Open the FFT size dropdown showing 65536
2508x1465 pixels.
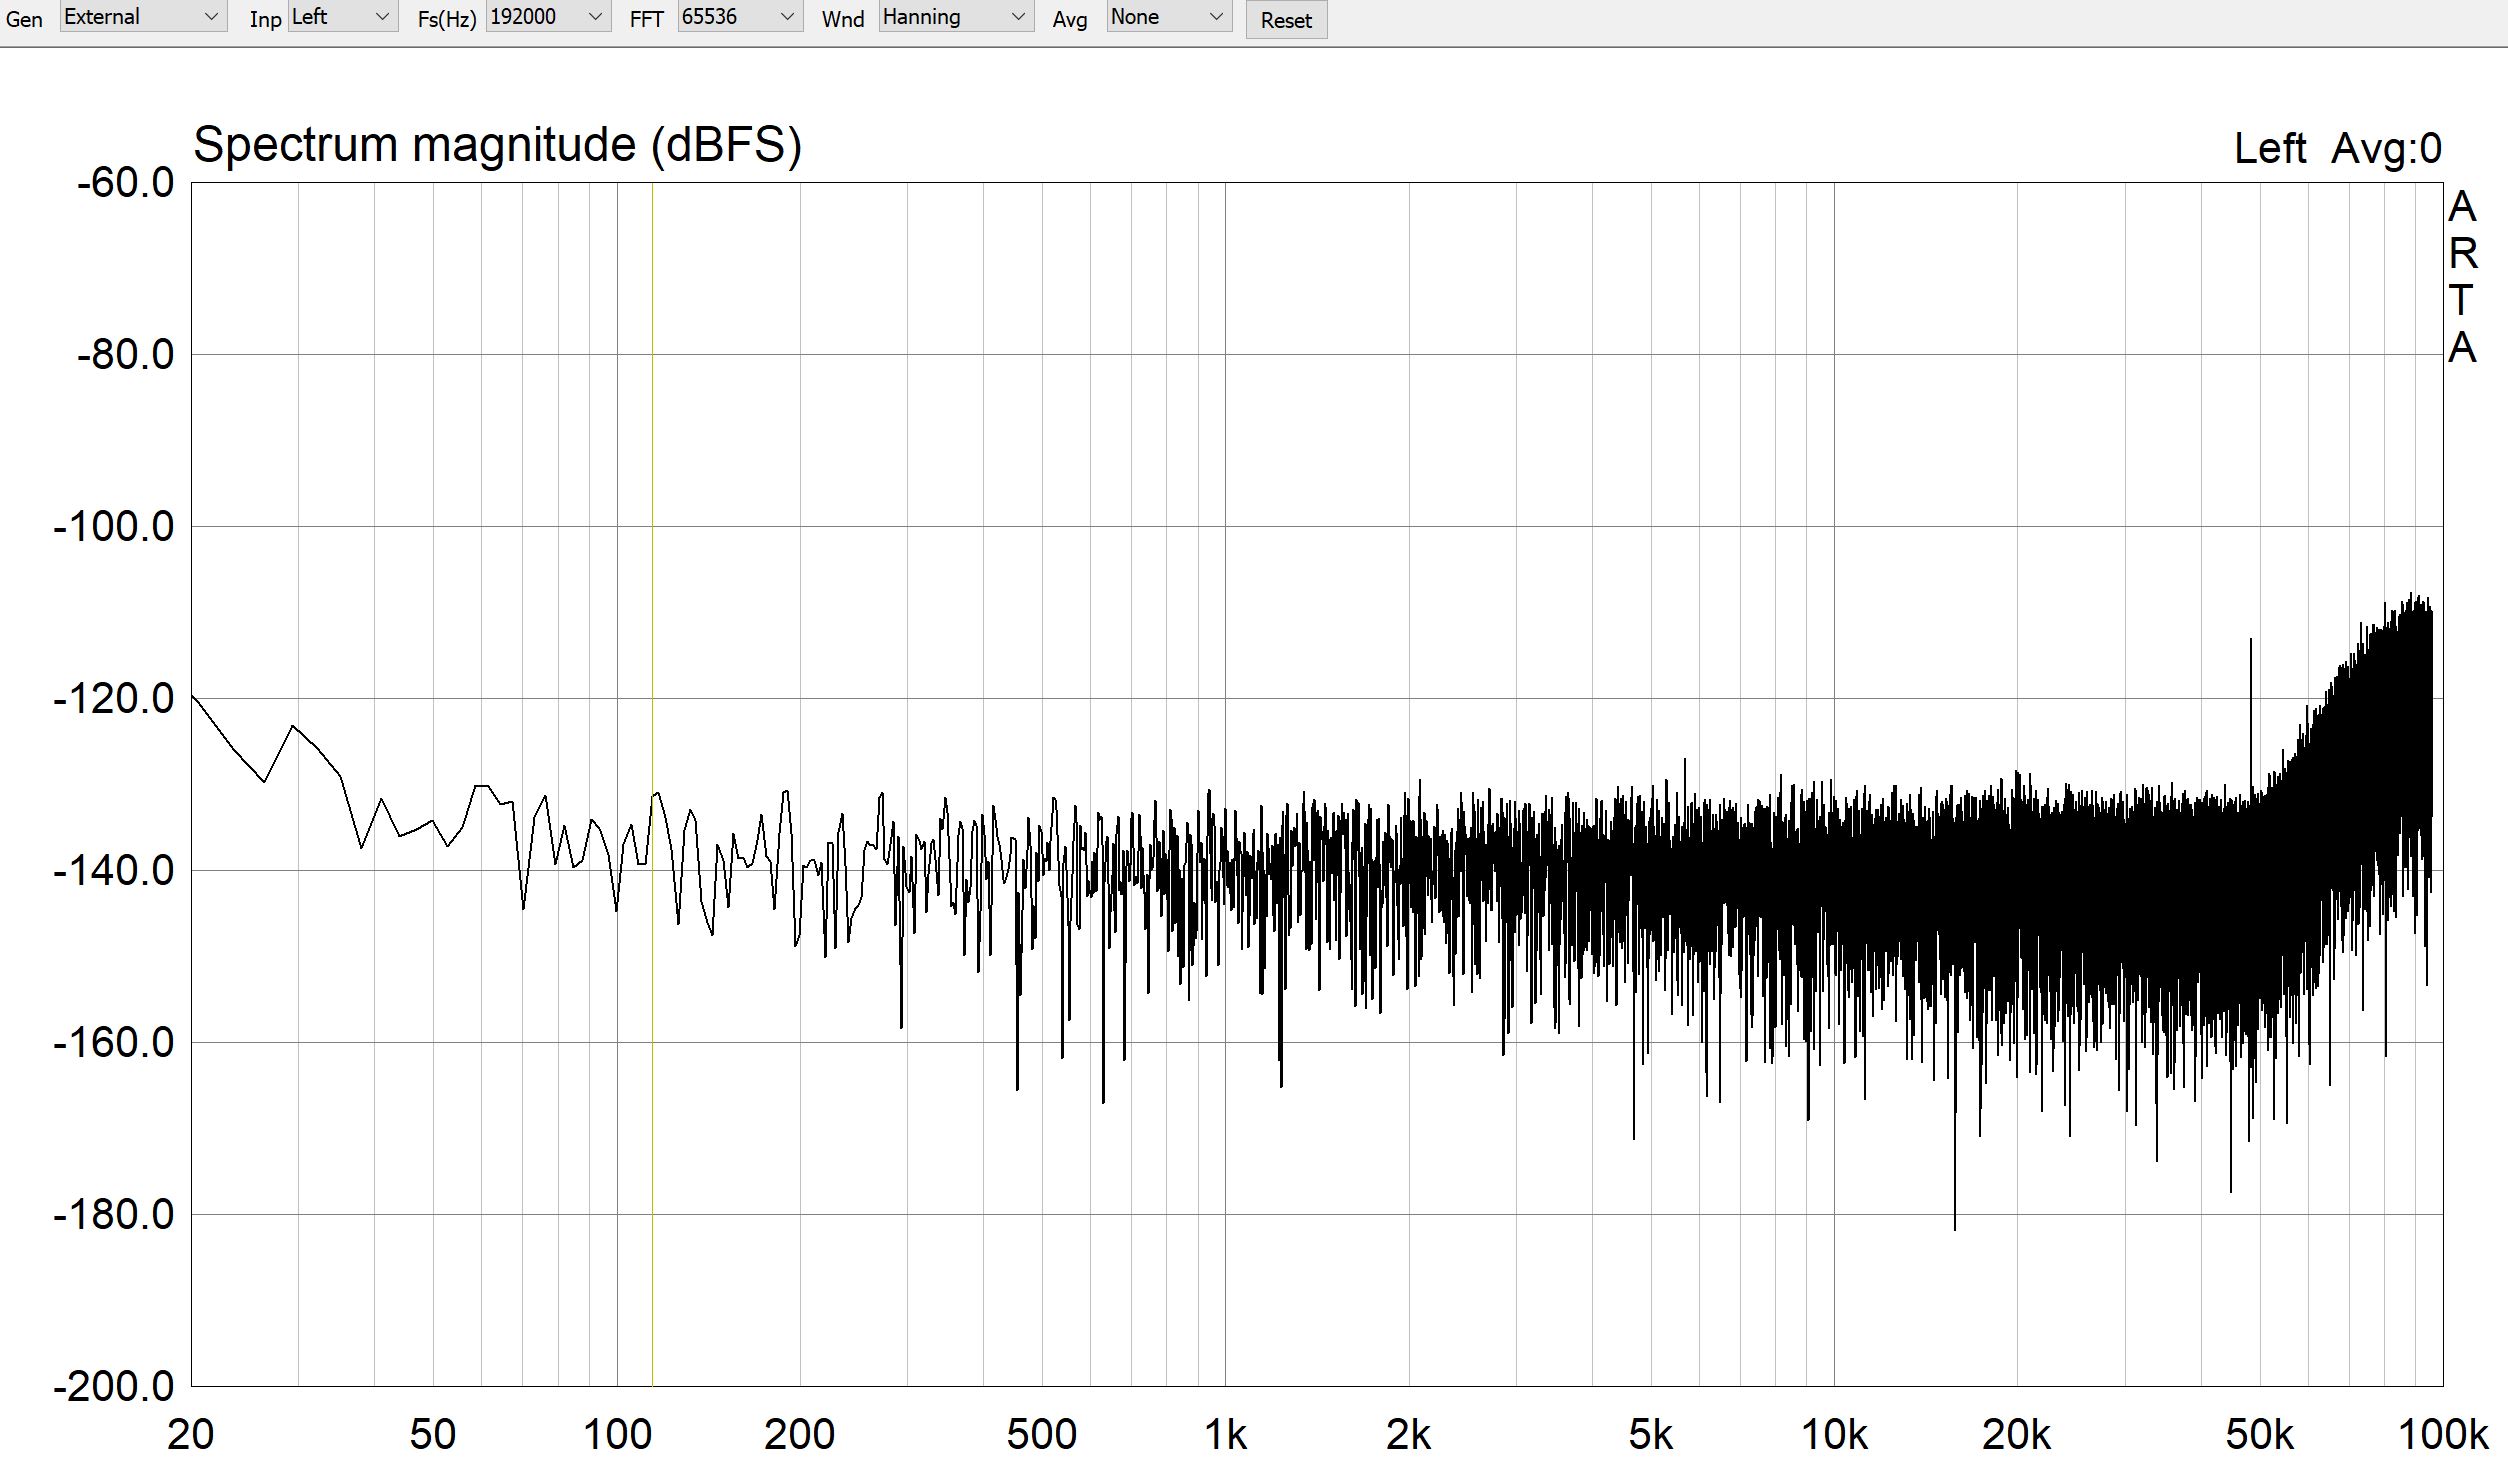click(x=740, y=17)
